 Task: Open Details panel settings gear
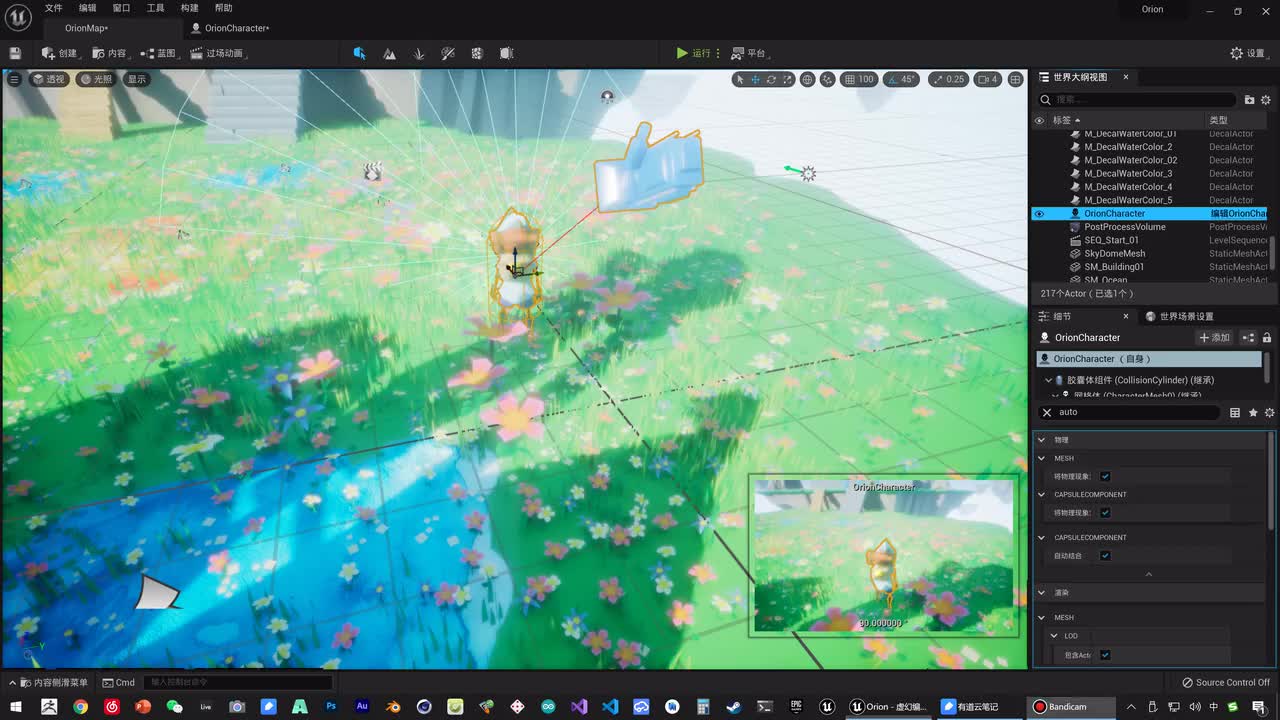click(x=1270, y=412)
